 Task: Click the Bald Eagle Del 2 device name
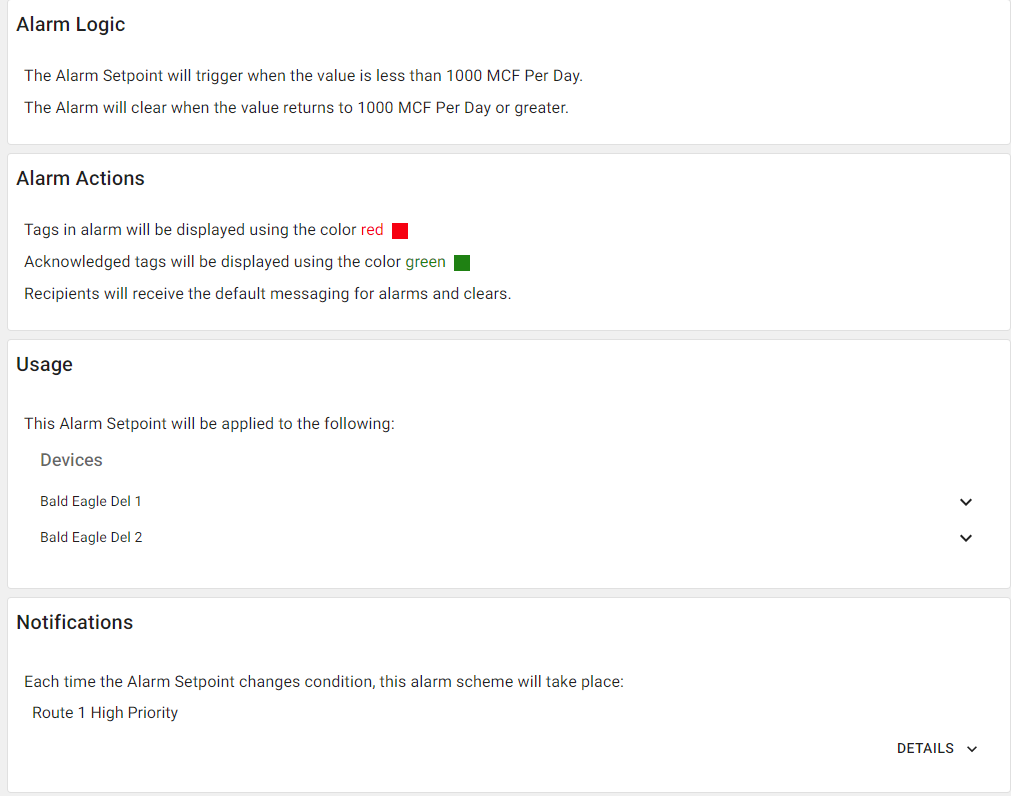pos(90,537)
